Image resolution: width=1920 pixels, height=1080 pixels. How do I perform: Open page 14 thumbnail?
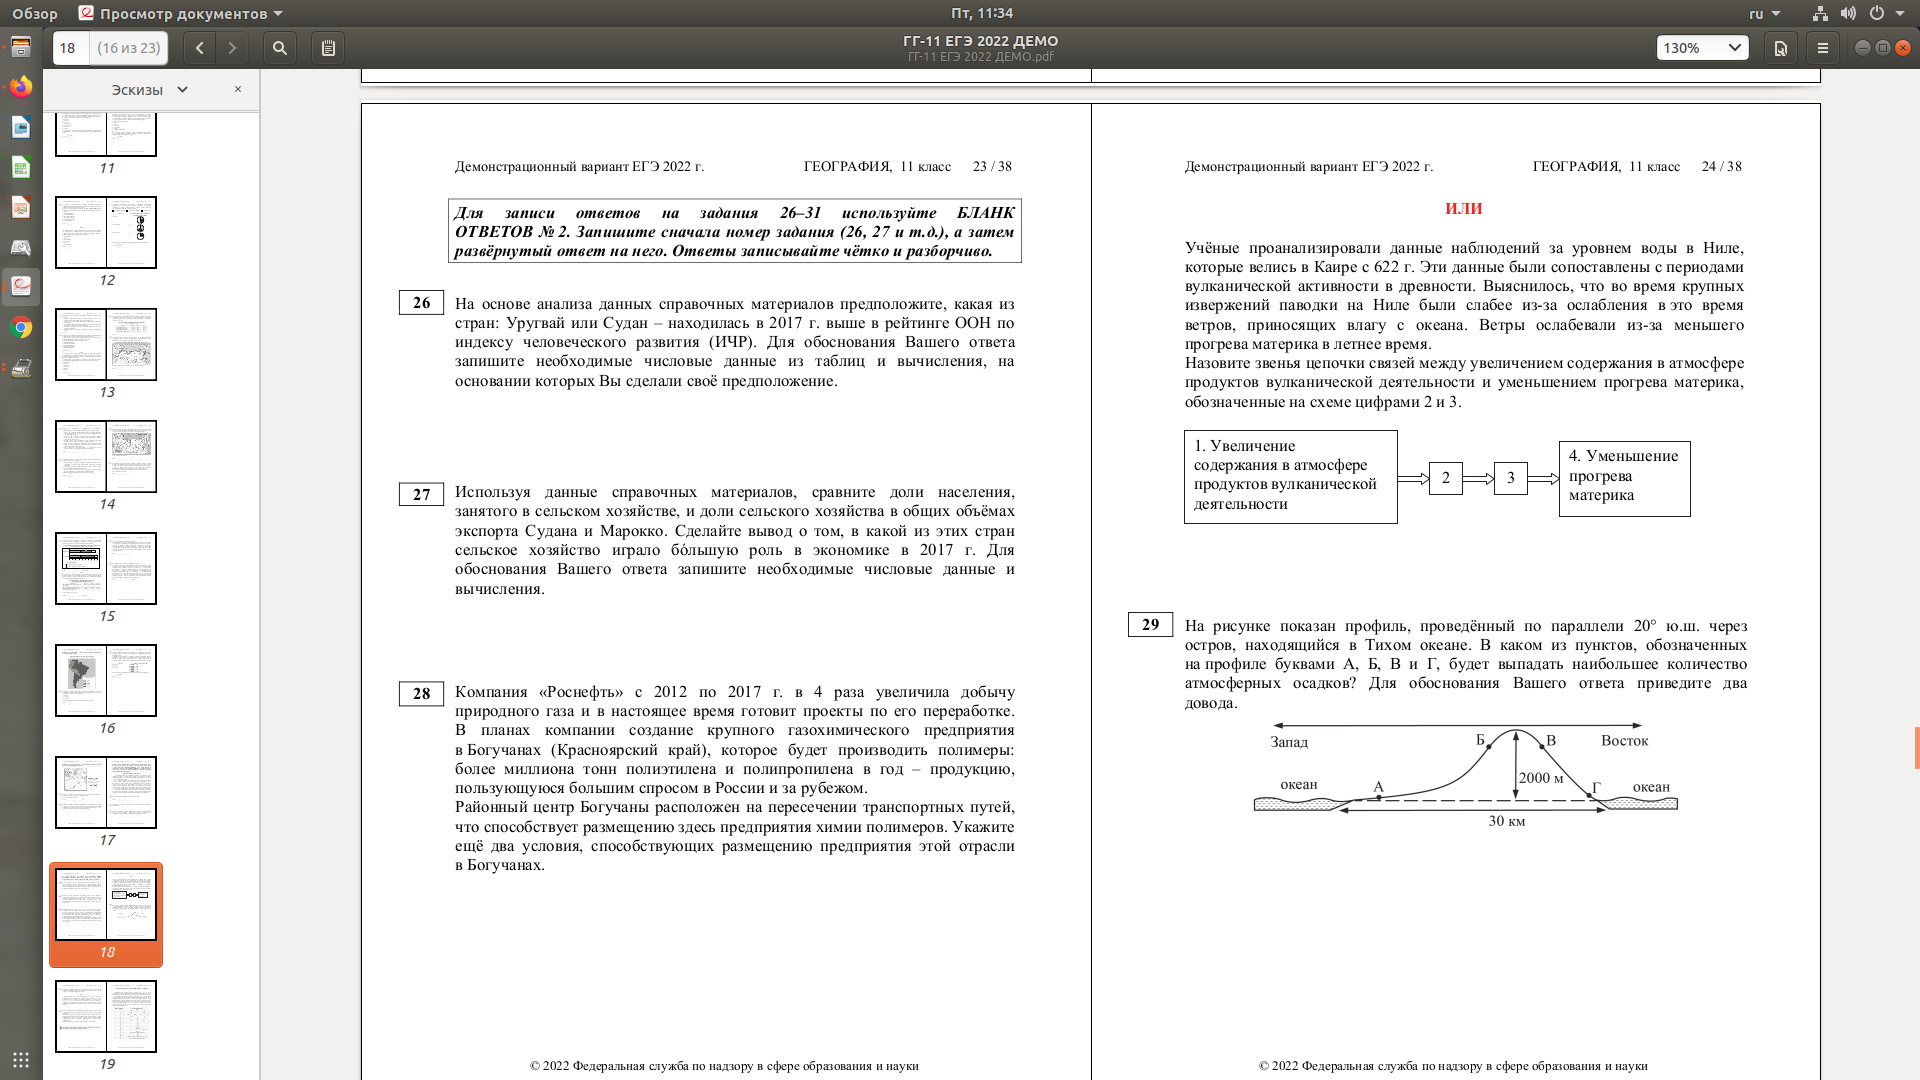[x=106, y=457]
